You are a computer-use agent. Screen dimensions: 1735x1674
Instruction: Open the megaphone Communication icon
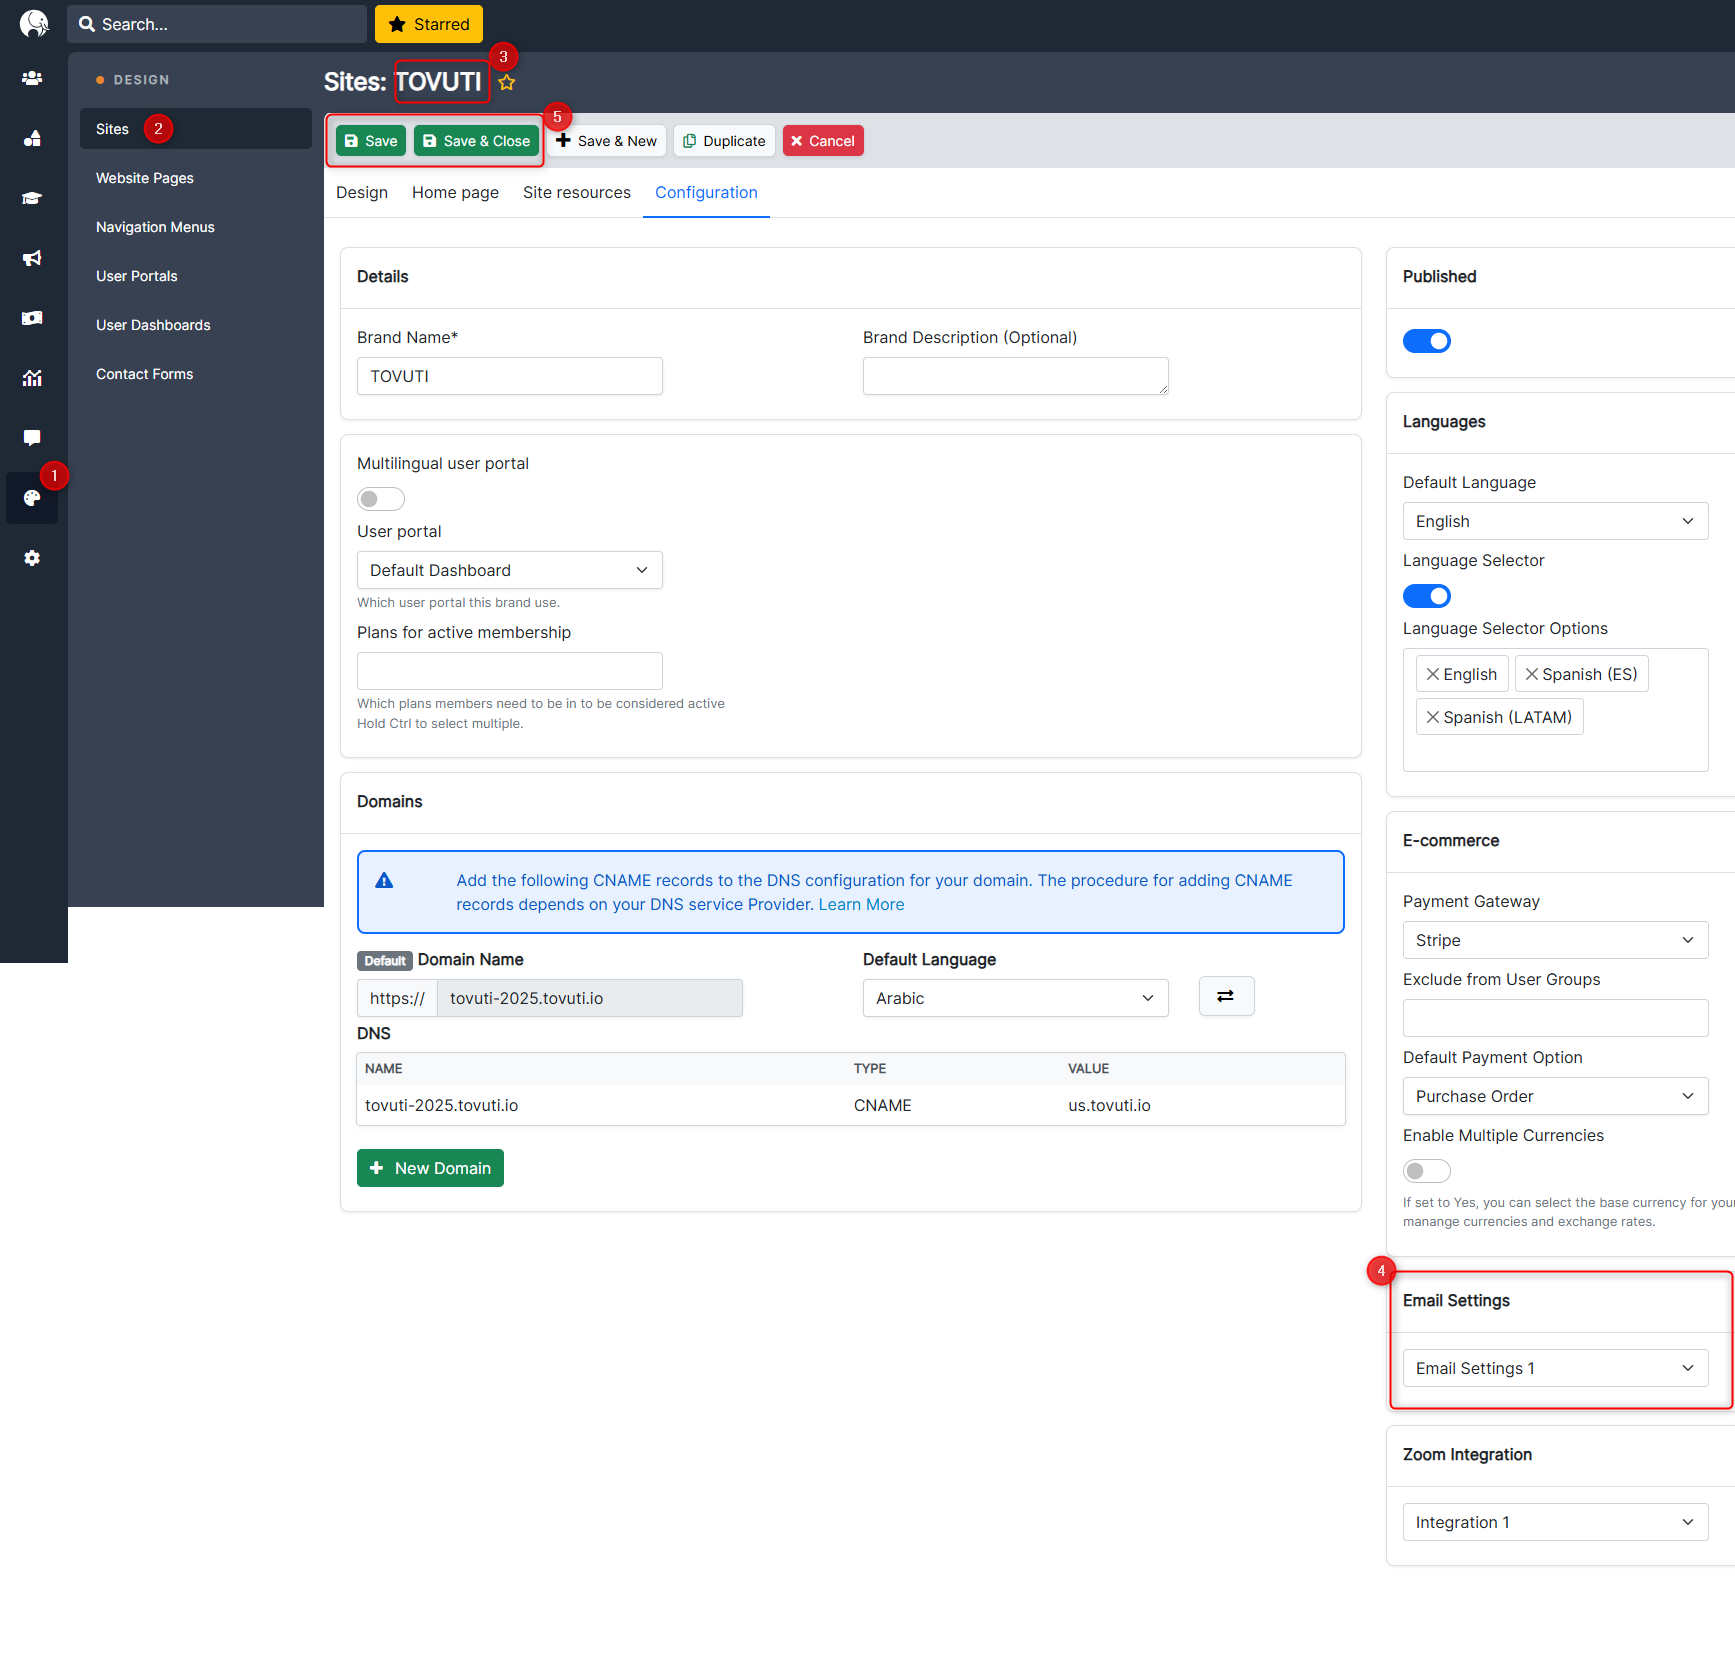pos(32,258)
